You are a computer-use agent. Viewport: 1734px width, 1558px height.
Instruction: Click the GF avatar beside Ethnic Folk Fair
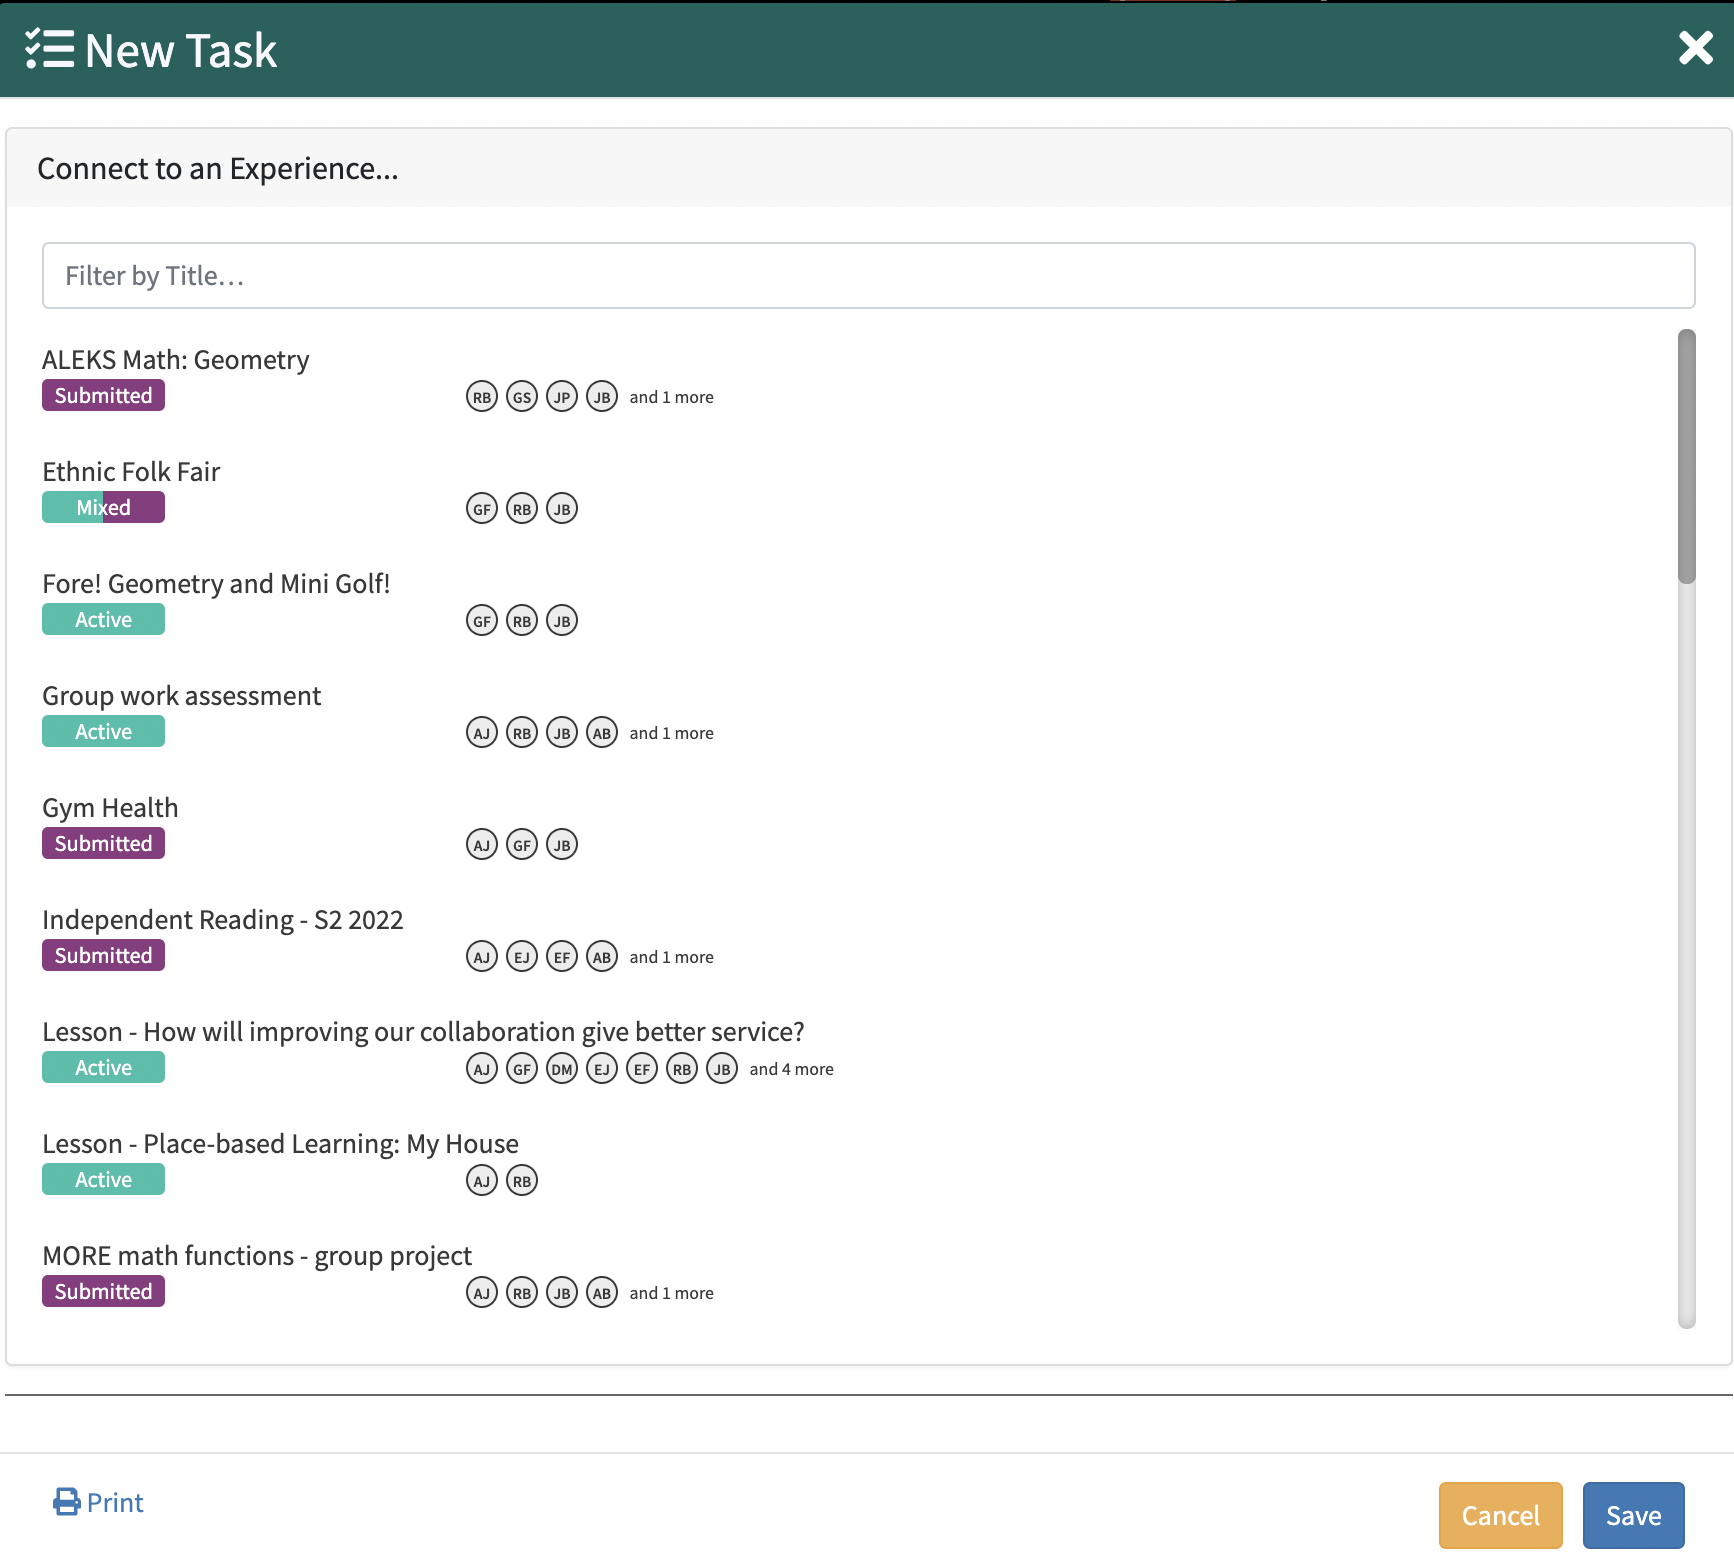tap(482, 509)
